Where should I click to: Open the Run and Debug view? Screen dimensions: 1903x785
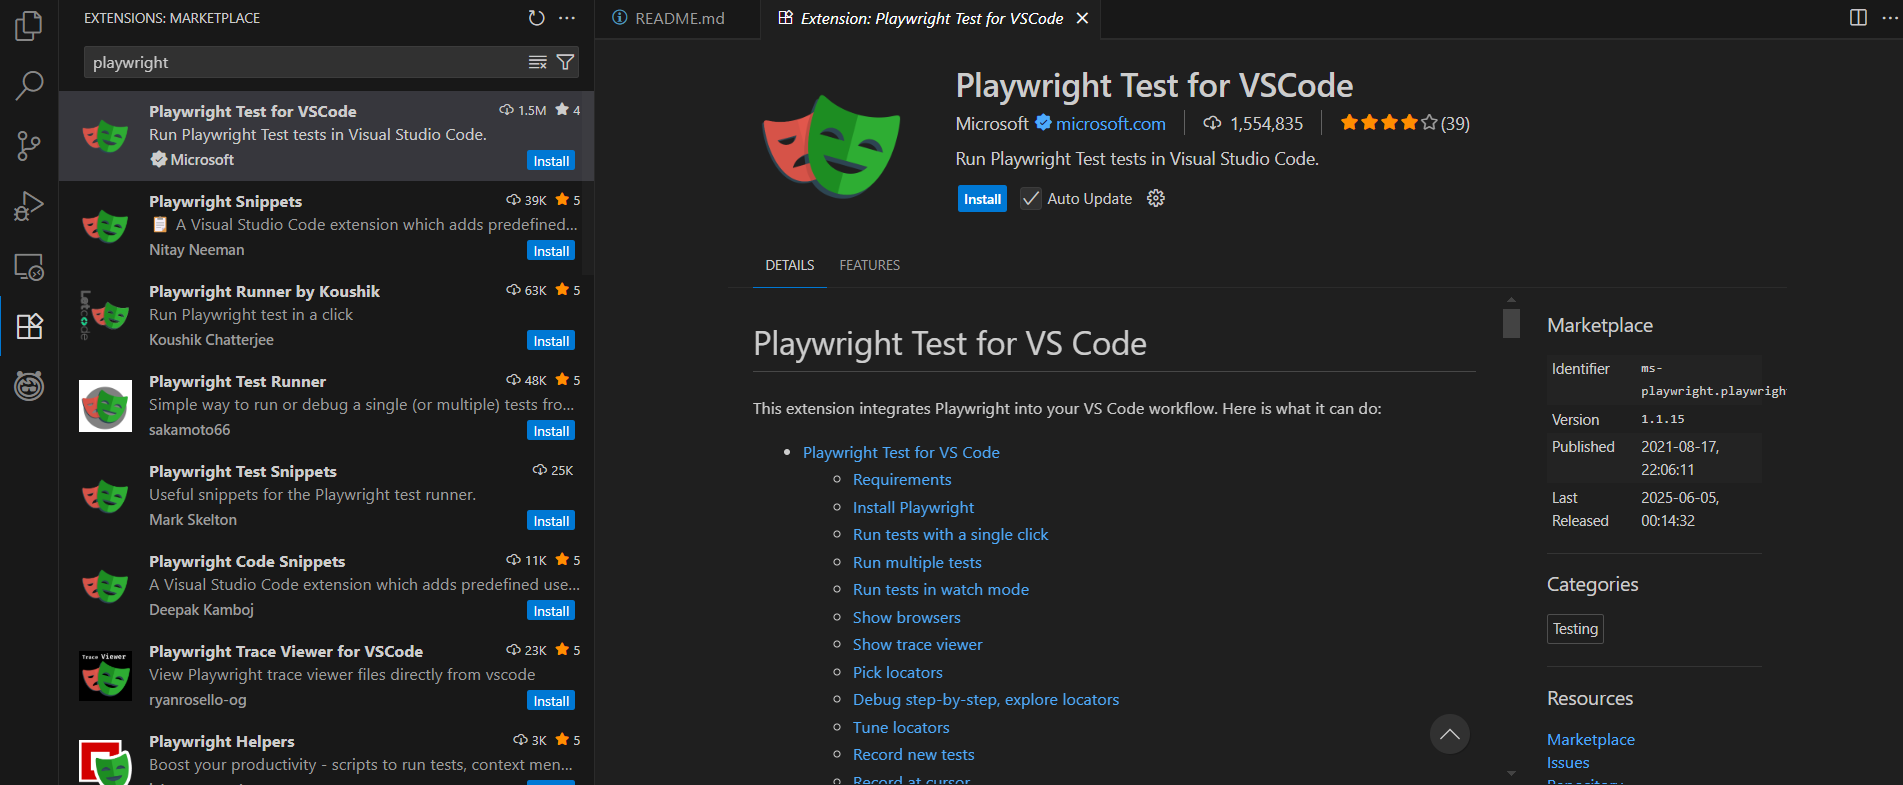tap(29, 206)
